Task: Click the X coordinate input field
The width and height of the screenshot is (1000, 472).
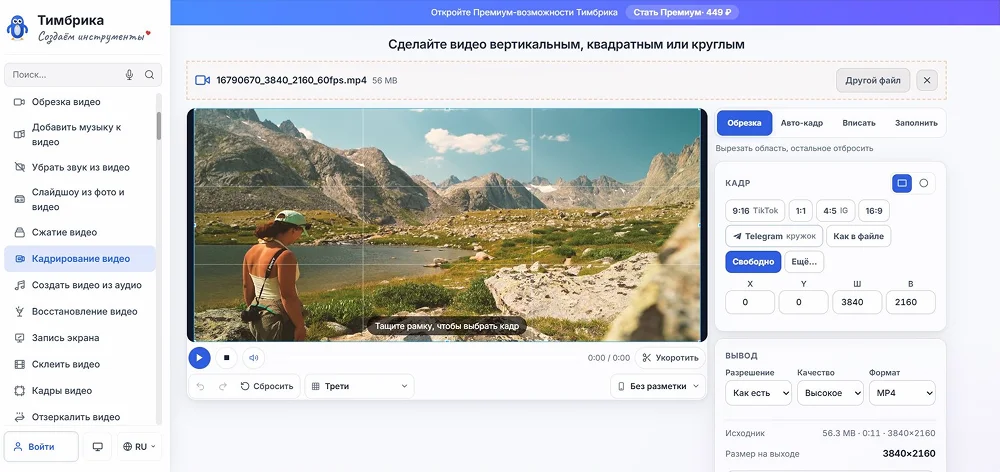Action: click(750, 302)
